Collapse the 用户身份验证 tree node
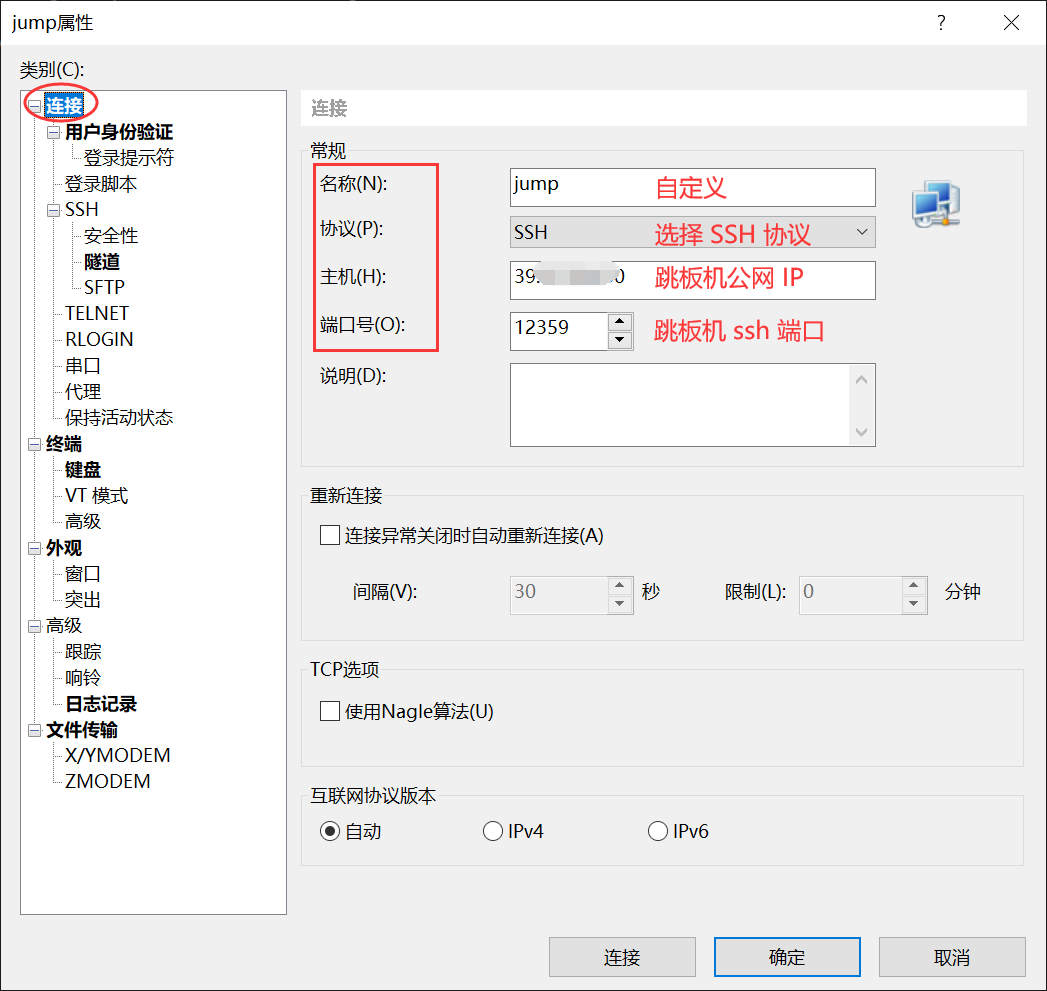Image resolution: width=1047 pixels, height=991 pixels. 53,132
